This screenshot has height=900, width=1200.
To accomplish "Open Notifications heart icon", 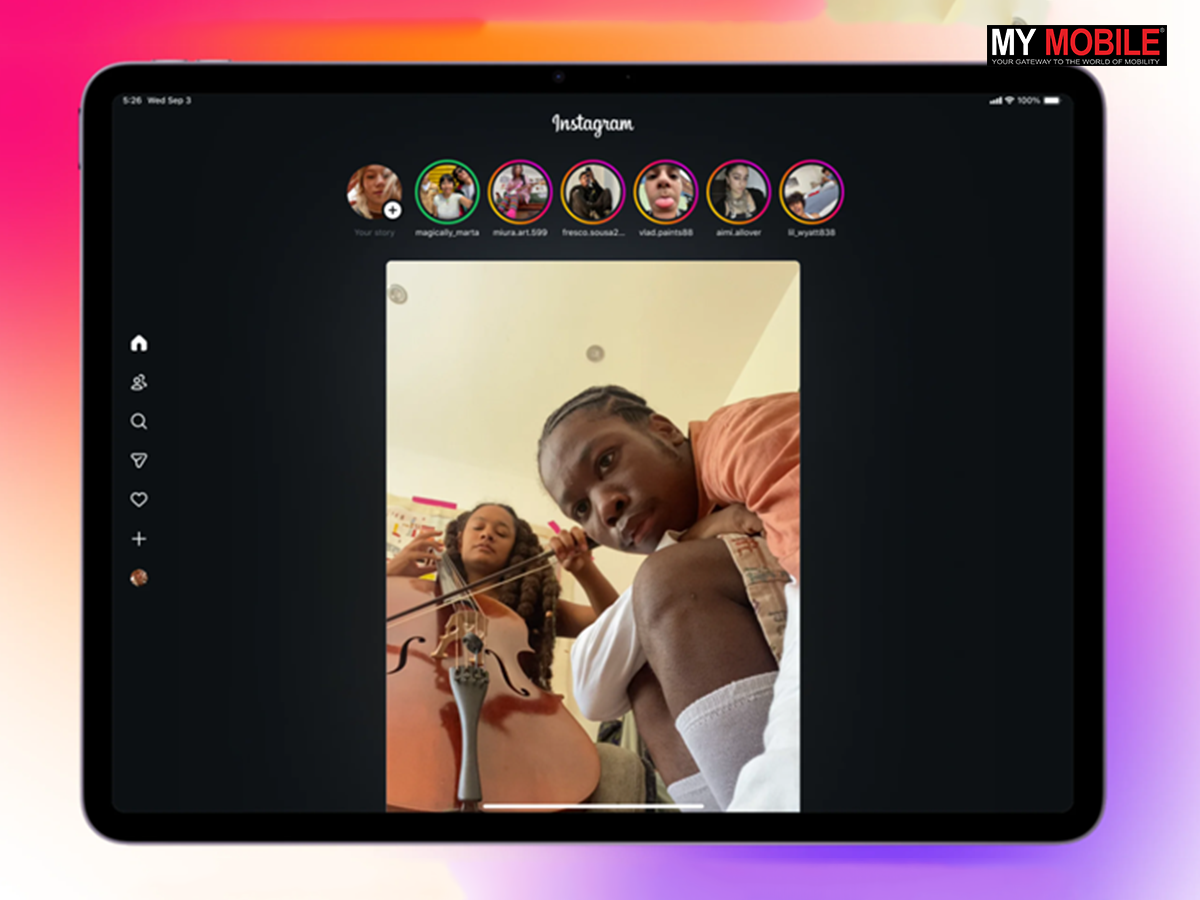I will point(139,499).
